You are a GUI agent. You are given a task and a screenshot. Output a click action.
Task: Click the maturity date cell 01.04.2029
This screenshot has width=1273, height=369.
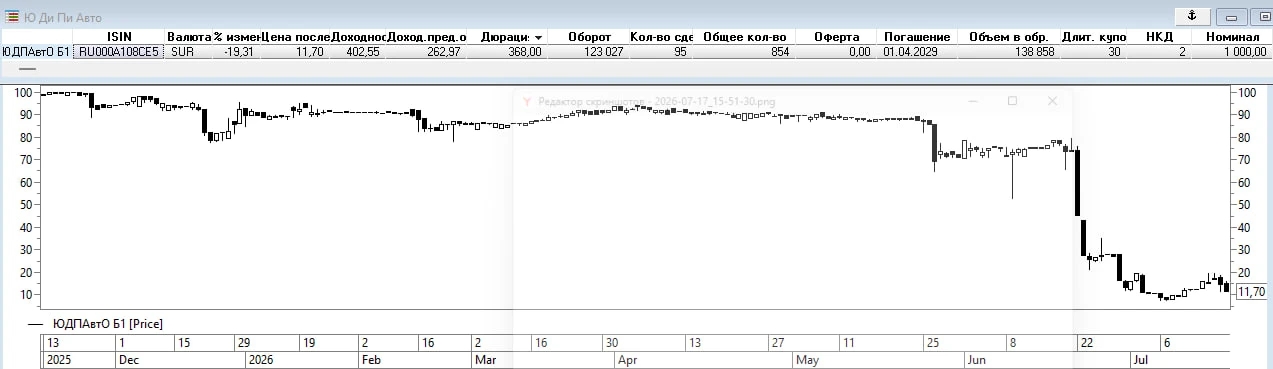pos(909,52)
